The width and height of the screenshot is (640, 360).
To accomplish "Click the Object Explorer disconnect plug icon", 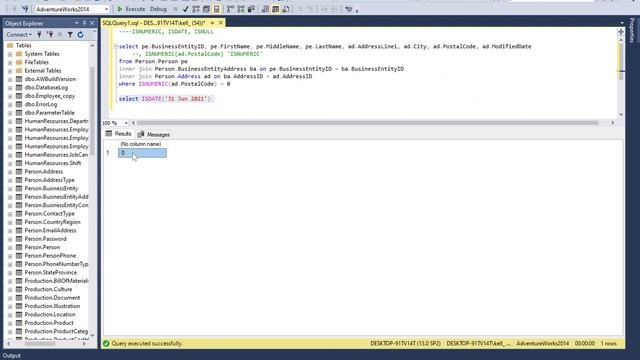I will (50, 35).
